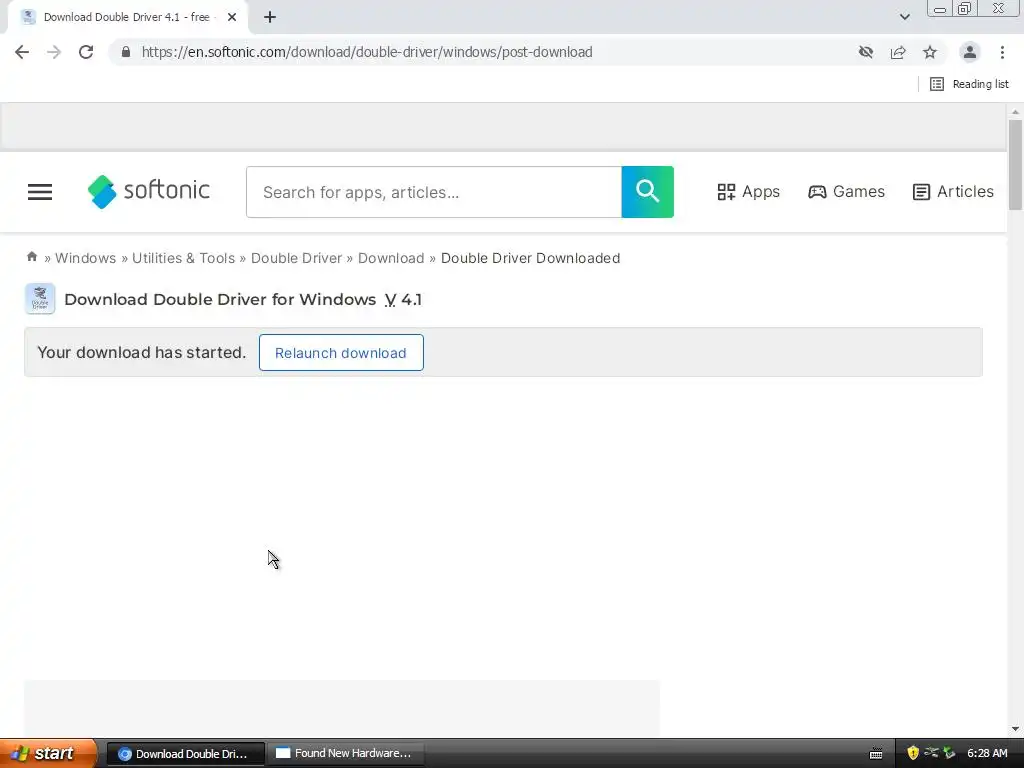Click the on-screen keyboard tray icon
This screenshot has width=1024, height=768.
(x=876, y=754)
